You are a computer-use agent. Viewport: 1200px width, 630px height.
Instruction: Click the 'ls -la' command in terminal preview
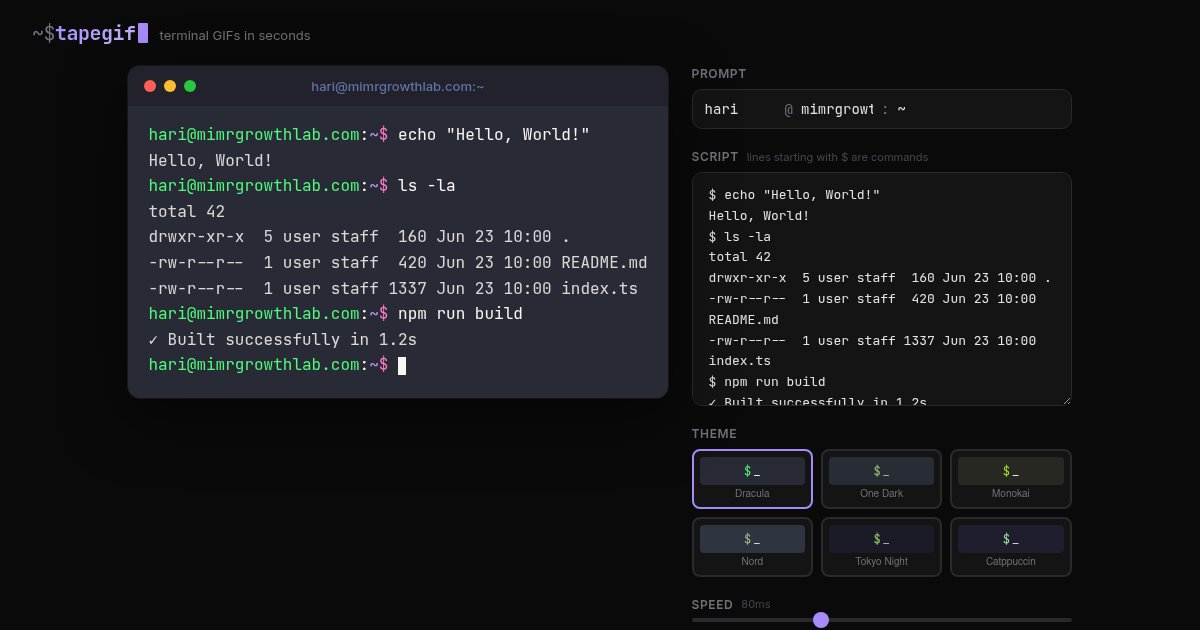coord(427,185)
